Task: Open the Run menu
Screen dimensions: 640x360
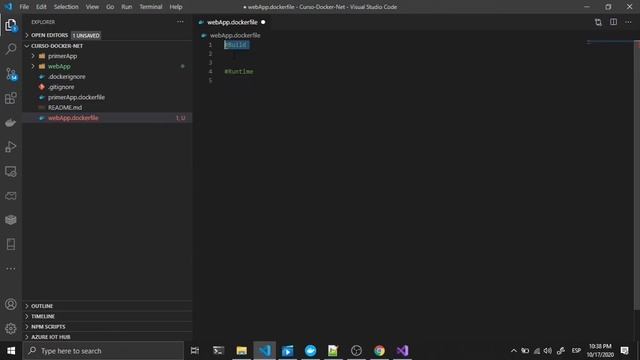Action: tap(127, 7)
